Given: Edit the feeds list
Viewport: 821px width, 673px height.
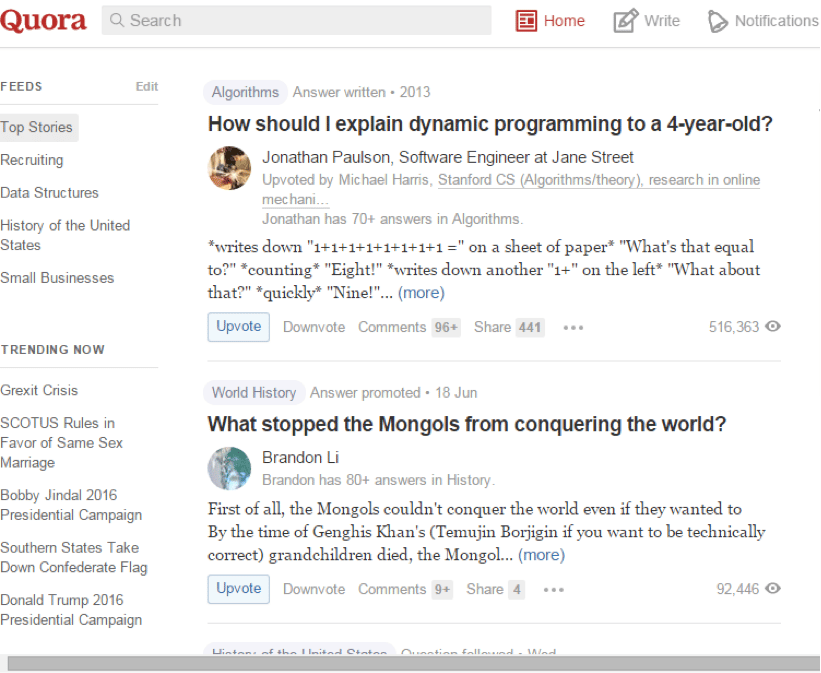Looking at the screenshot, I should pos(147,86).
